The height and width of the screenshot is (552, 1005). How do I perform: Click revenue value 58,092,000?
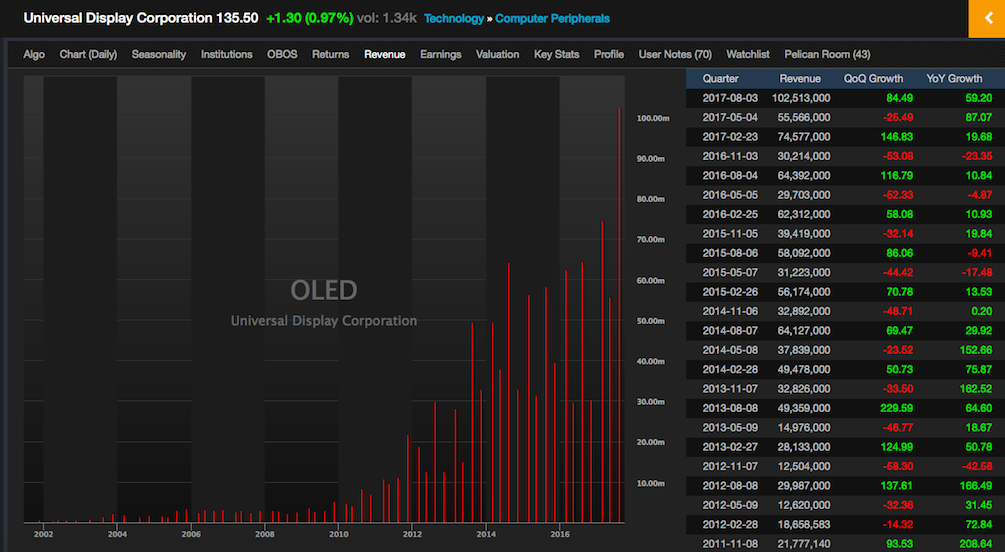(804, 253)
